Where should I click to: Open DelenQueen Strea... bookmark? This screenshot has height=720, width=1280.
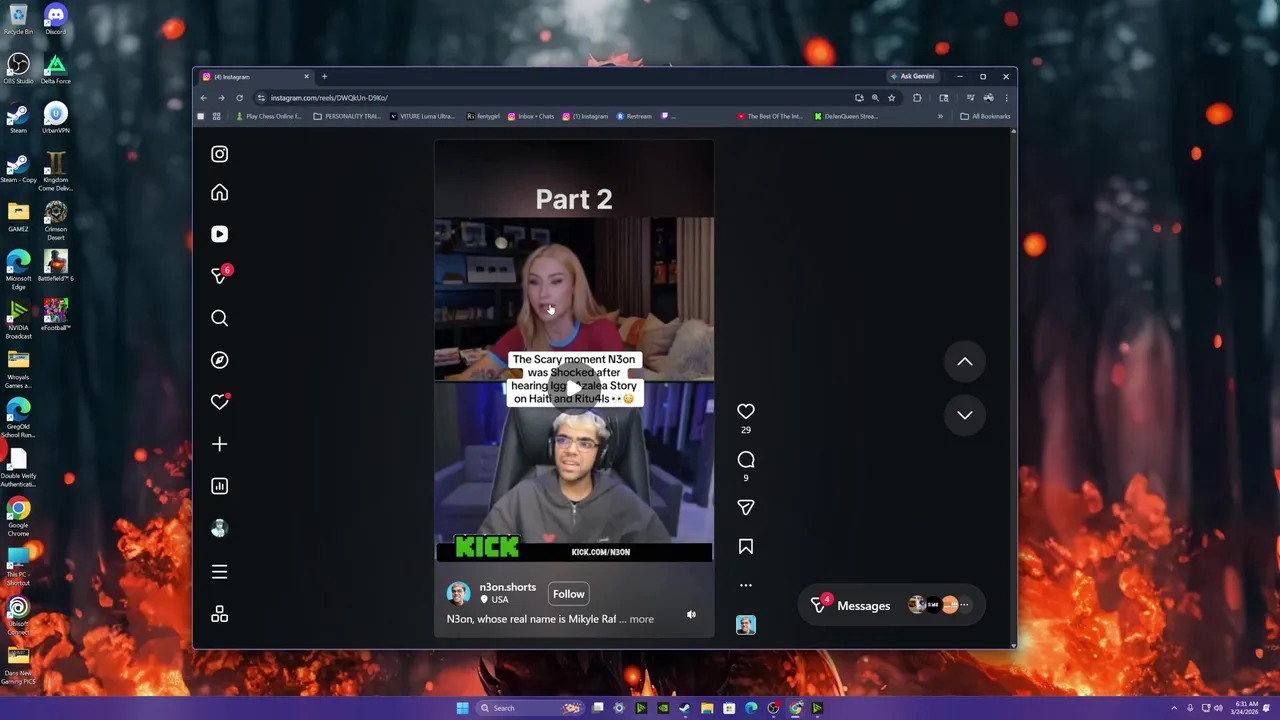[x=845, y=116]
